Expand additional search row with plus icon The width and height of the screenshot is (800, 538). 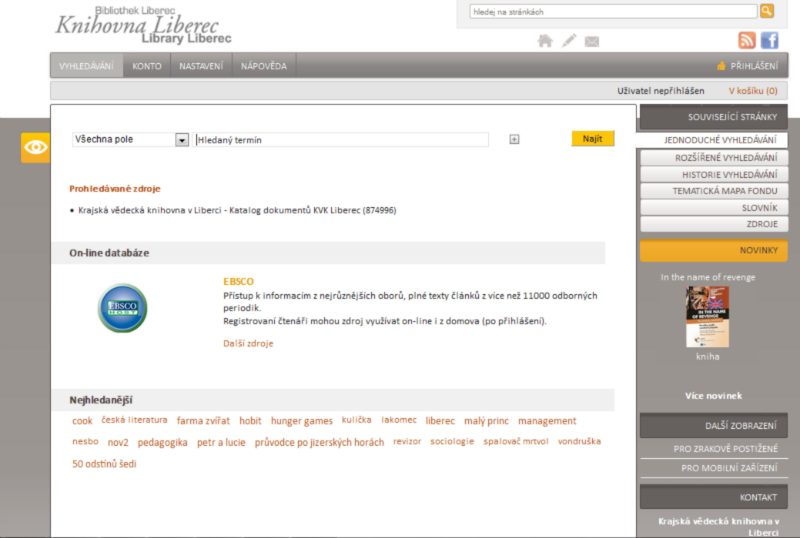click(x=514, y=140)
